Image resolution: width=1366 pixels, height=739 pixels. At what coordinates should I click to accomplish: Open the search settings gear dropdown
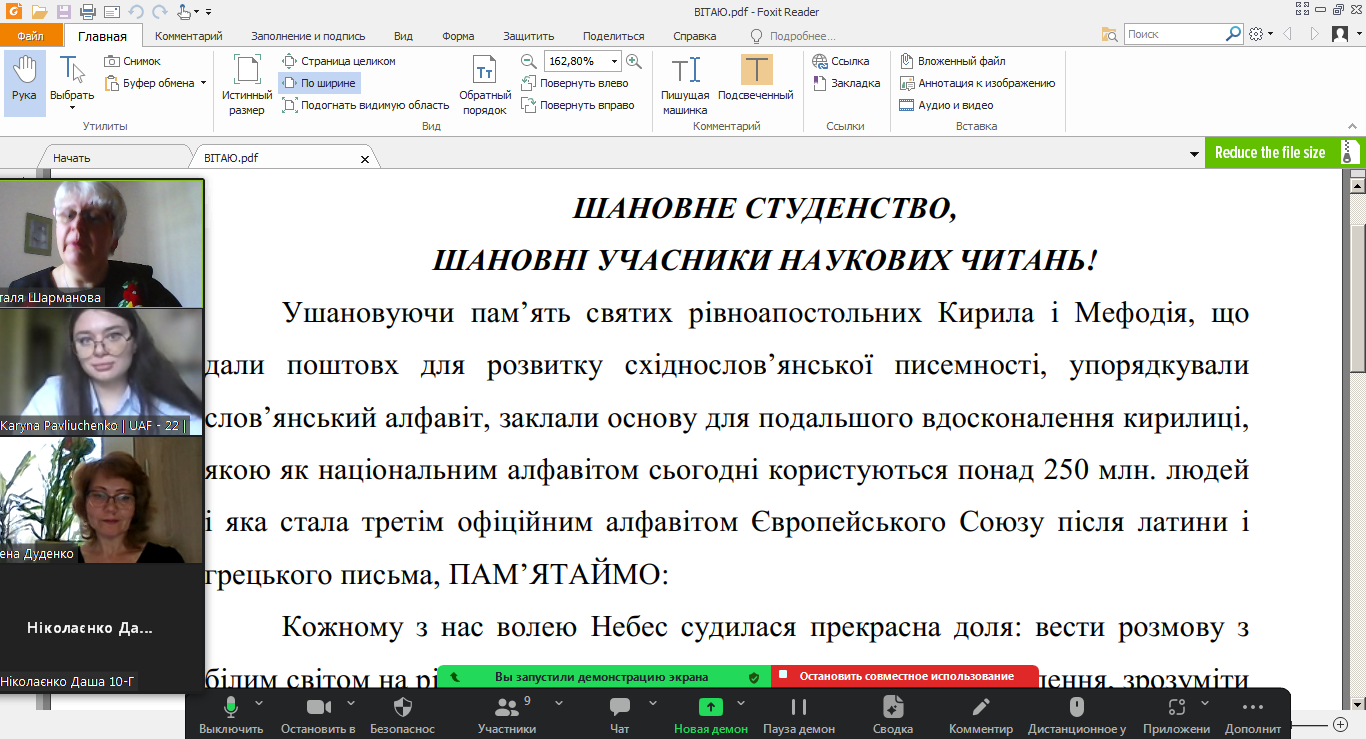tap(1261, 34)
